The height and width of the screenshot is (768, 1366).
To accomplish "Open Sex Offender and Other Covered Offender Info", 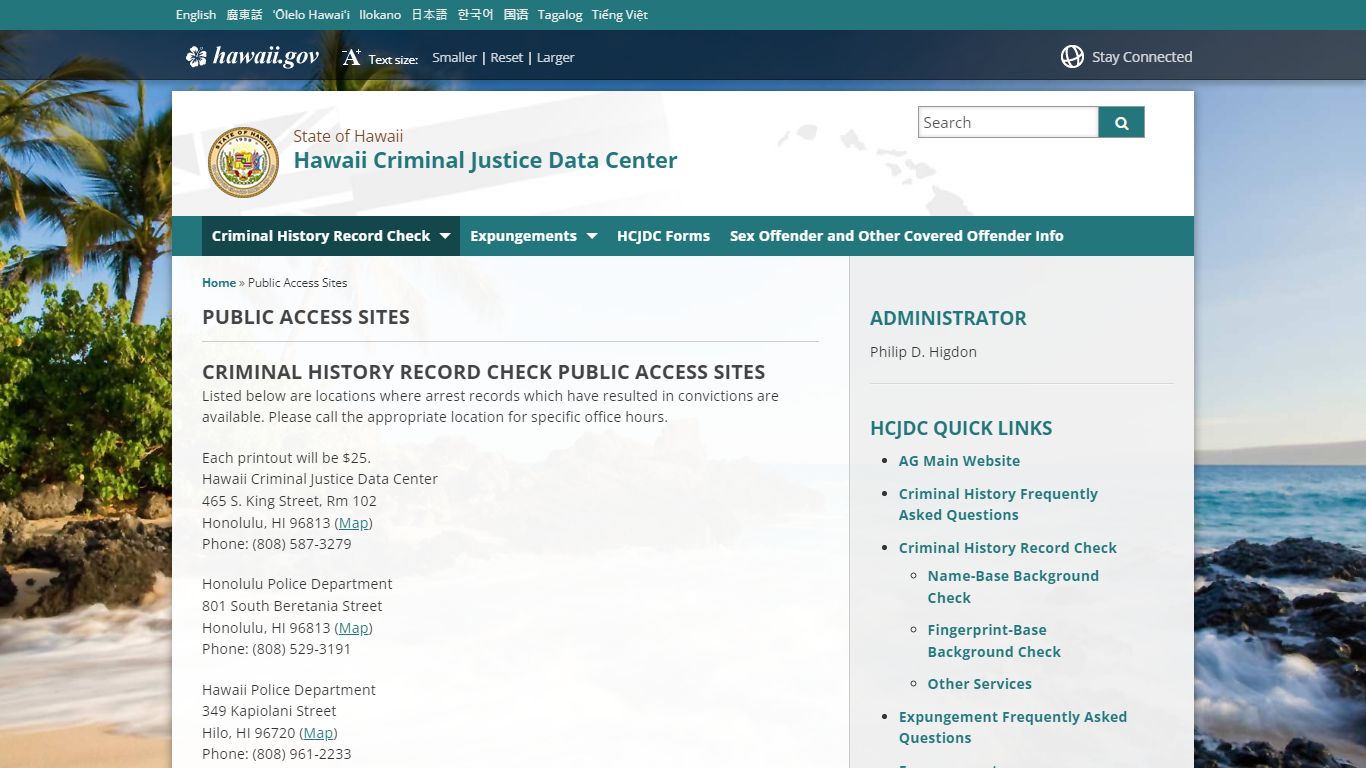I will point(896,236).
